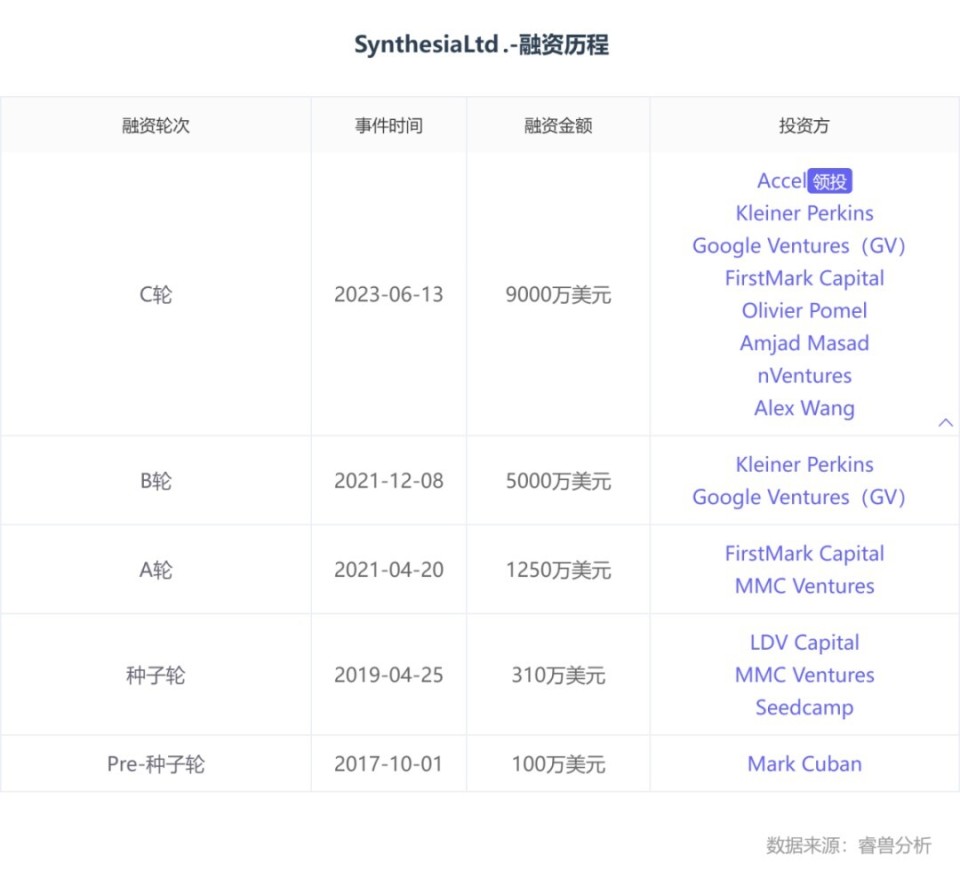The height and width of the screenshot is (895, 960).
Task: Select the A轮 round cell
Action: 156,570
